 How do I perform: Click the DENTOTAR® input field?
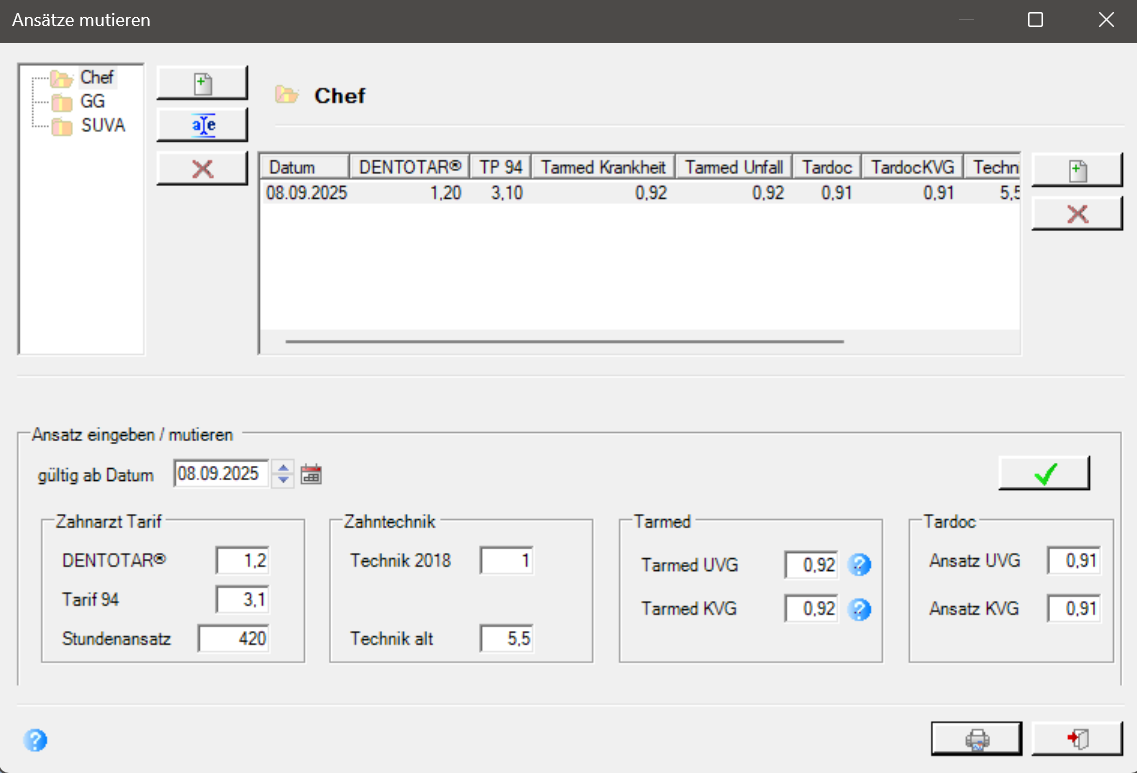[x=242, y=561]
